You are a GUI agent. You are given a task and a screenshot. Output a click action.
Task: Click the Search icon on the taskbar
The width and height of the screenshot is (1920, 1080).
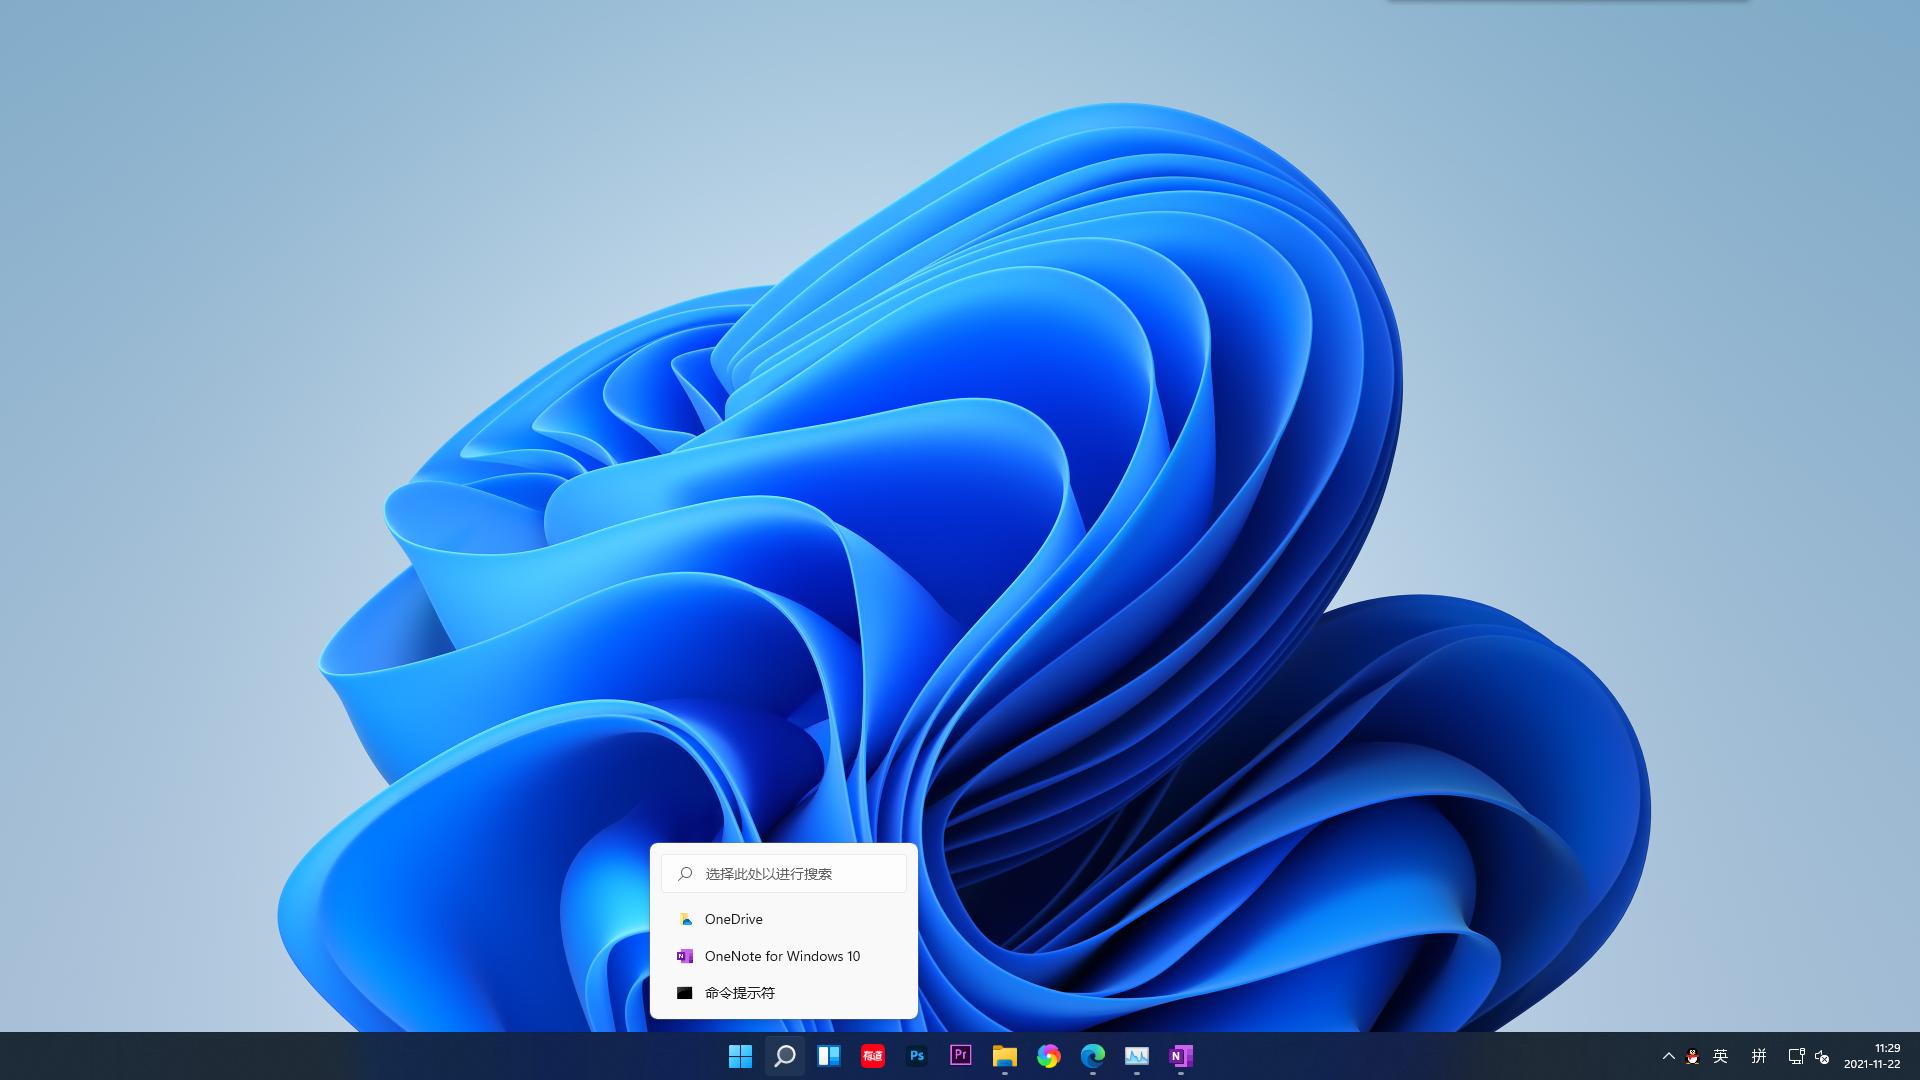point(784,1056)
